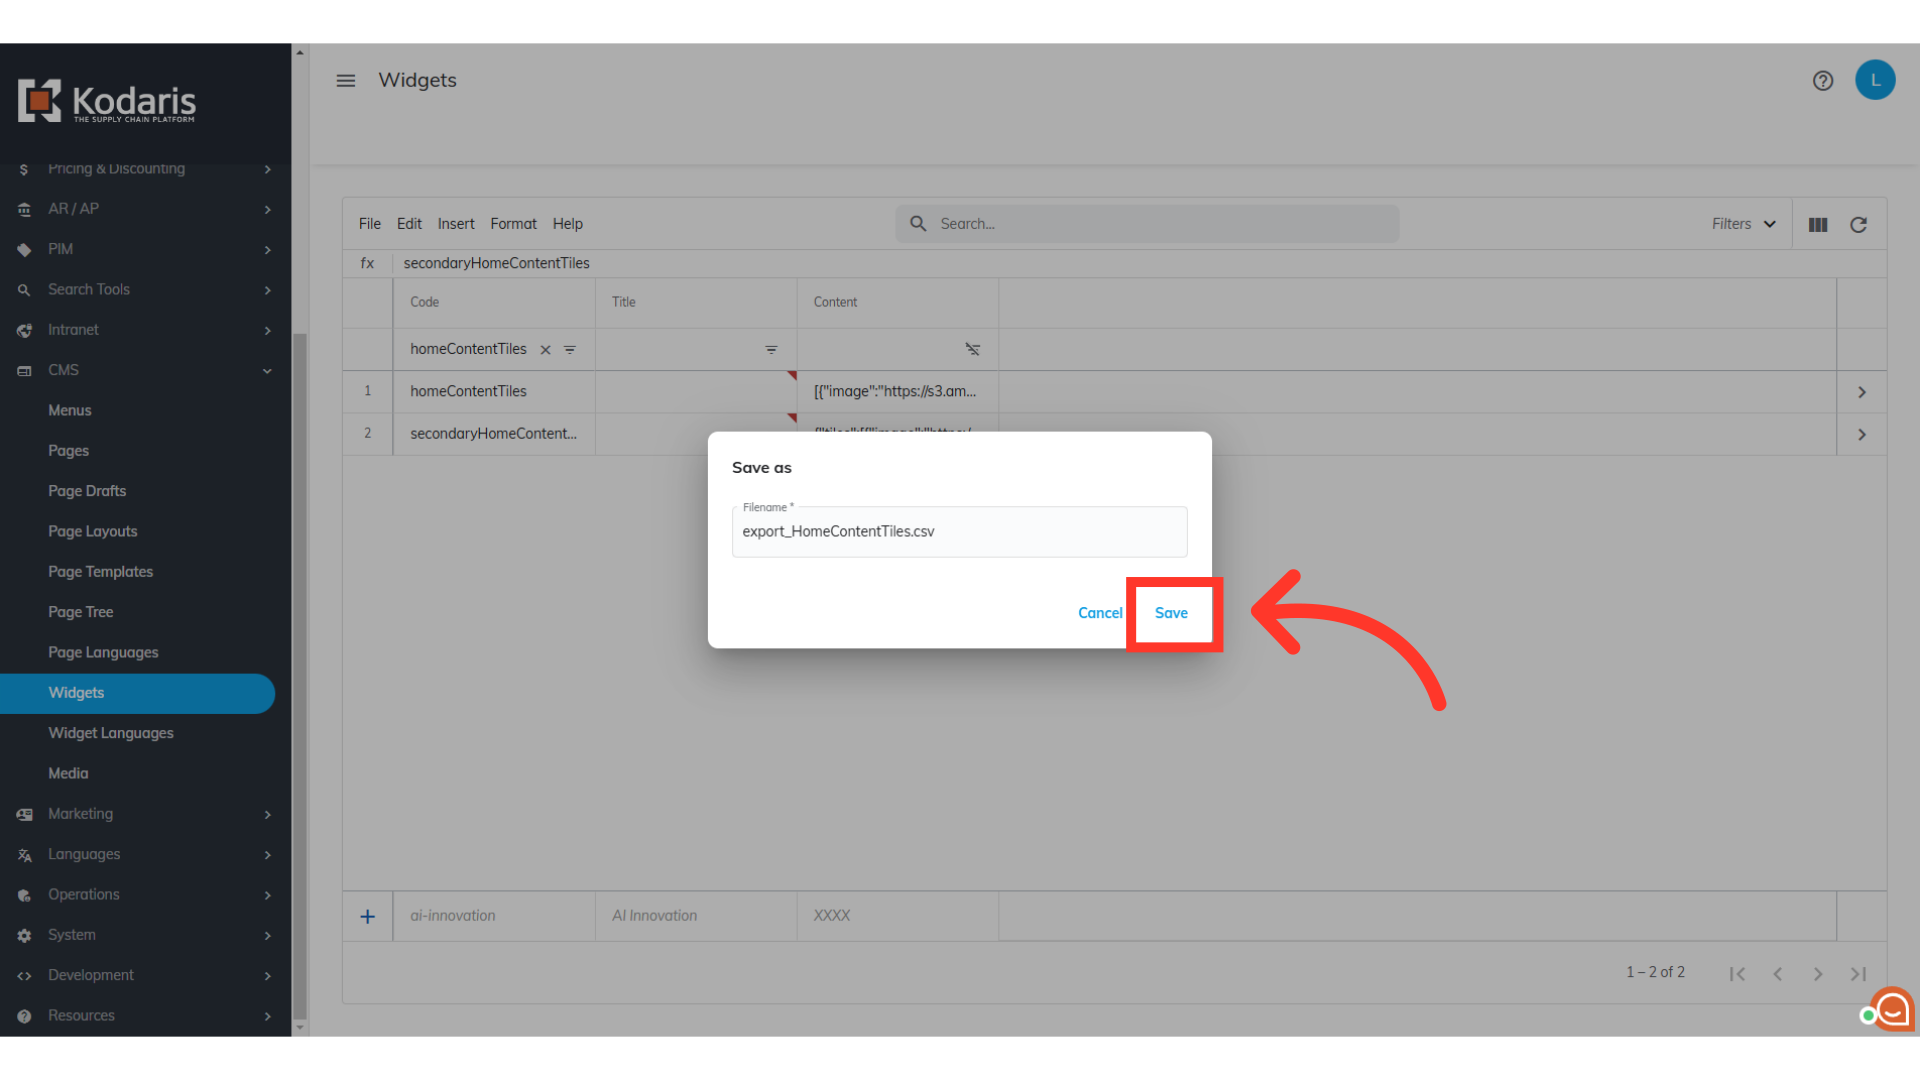The width and height of the screenshot is (1920, 1080).
Task: Toggle the Content column filter-off icon
Action: [x=972, y=350]
